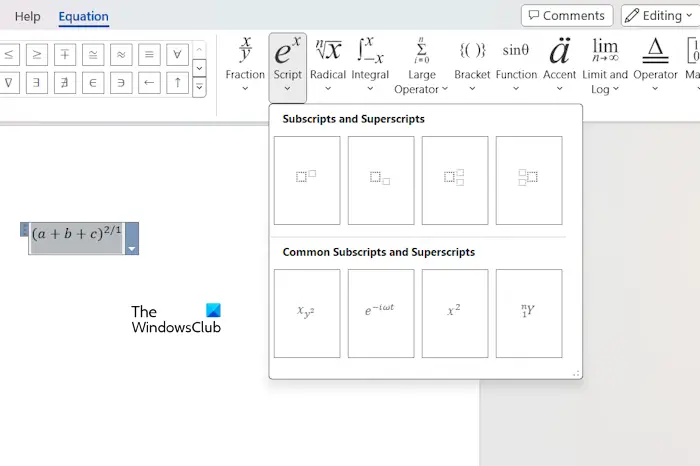Insert the x squared preset
Viewport: 700px width, 466px height.
click(455, 313)
